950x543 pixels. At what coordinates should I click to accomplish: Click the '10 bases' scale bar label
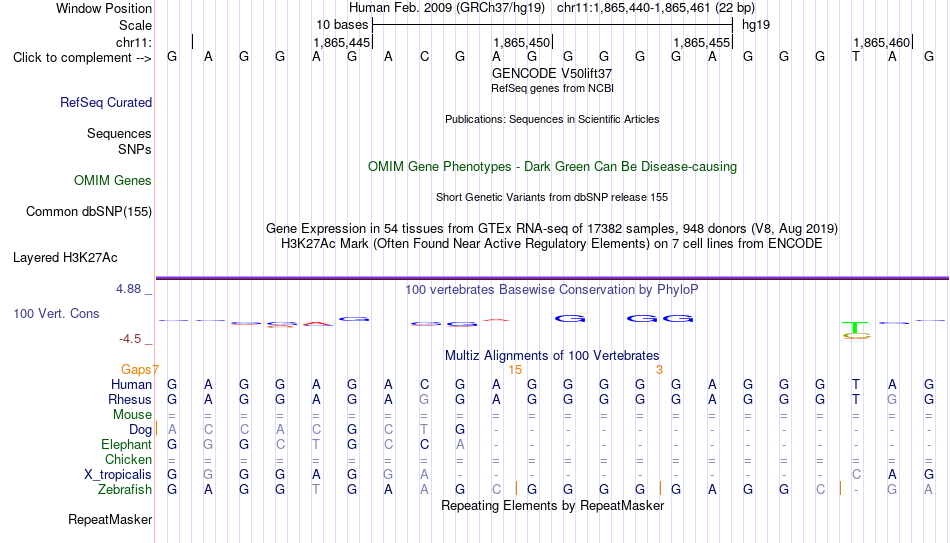(342, 25)
